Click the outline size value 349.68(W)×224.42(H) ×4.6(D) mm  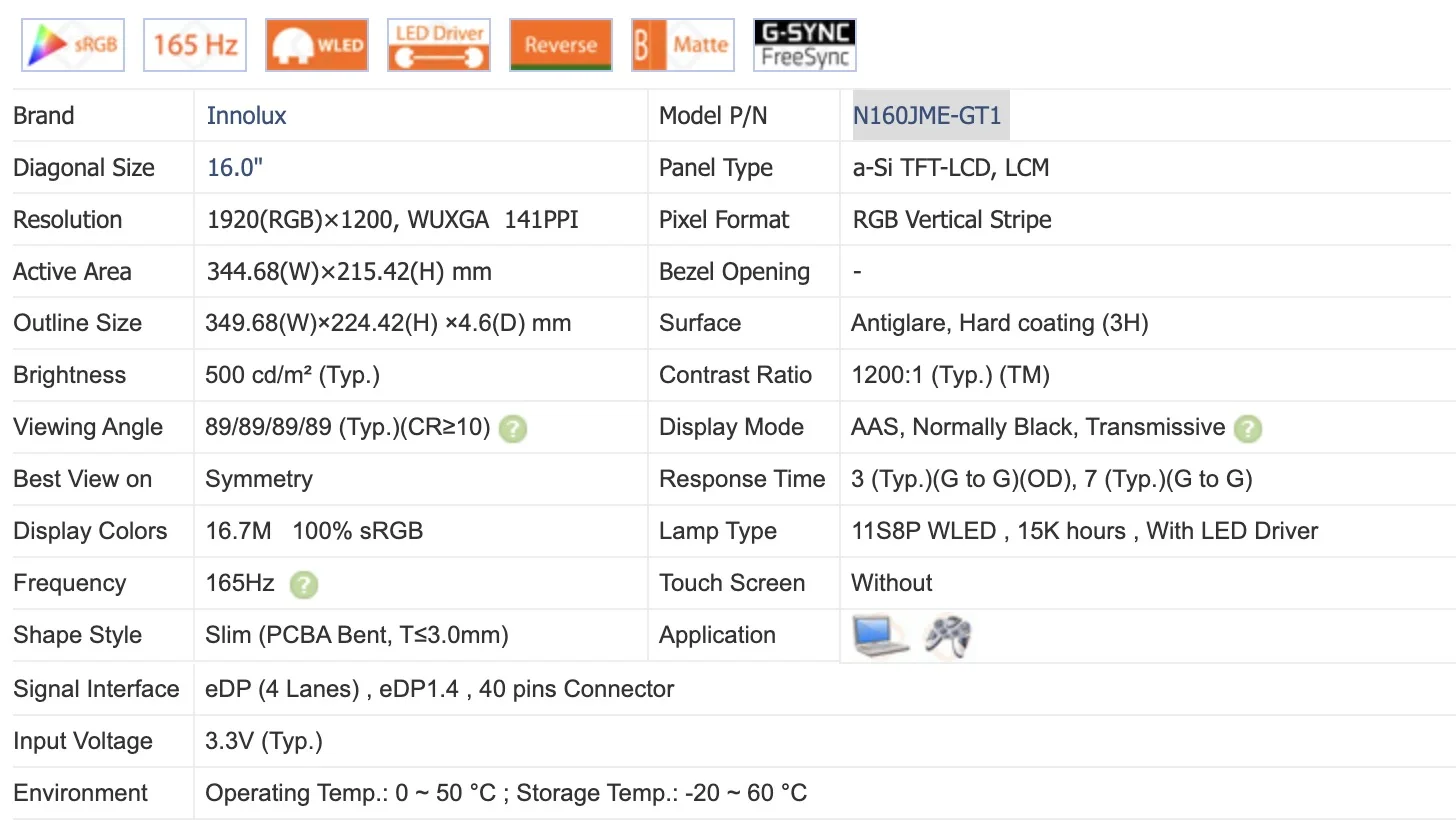click(388, 323)
